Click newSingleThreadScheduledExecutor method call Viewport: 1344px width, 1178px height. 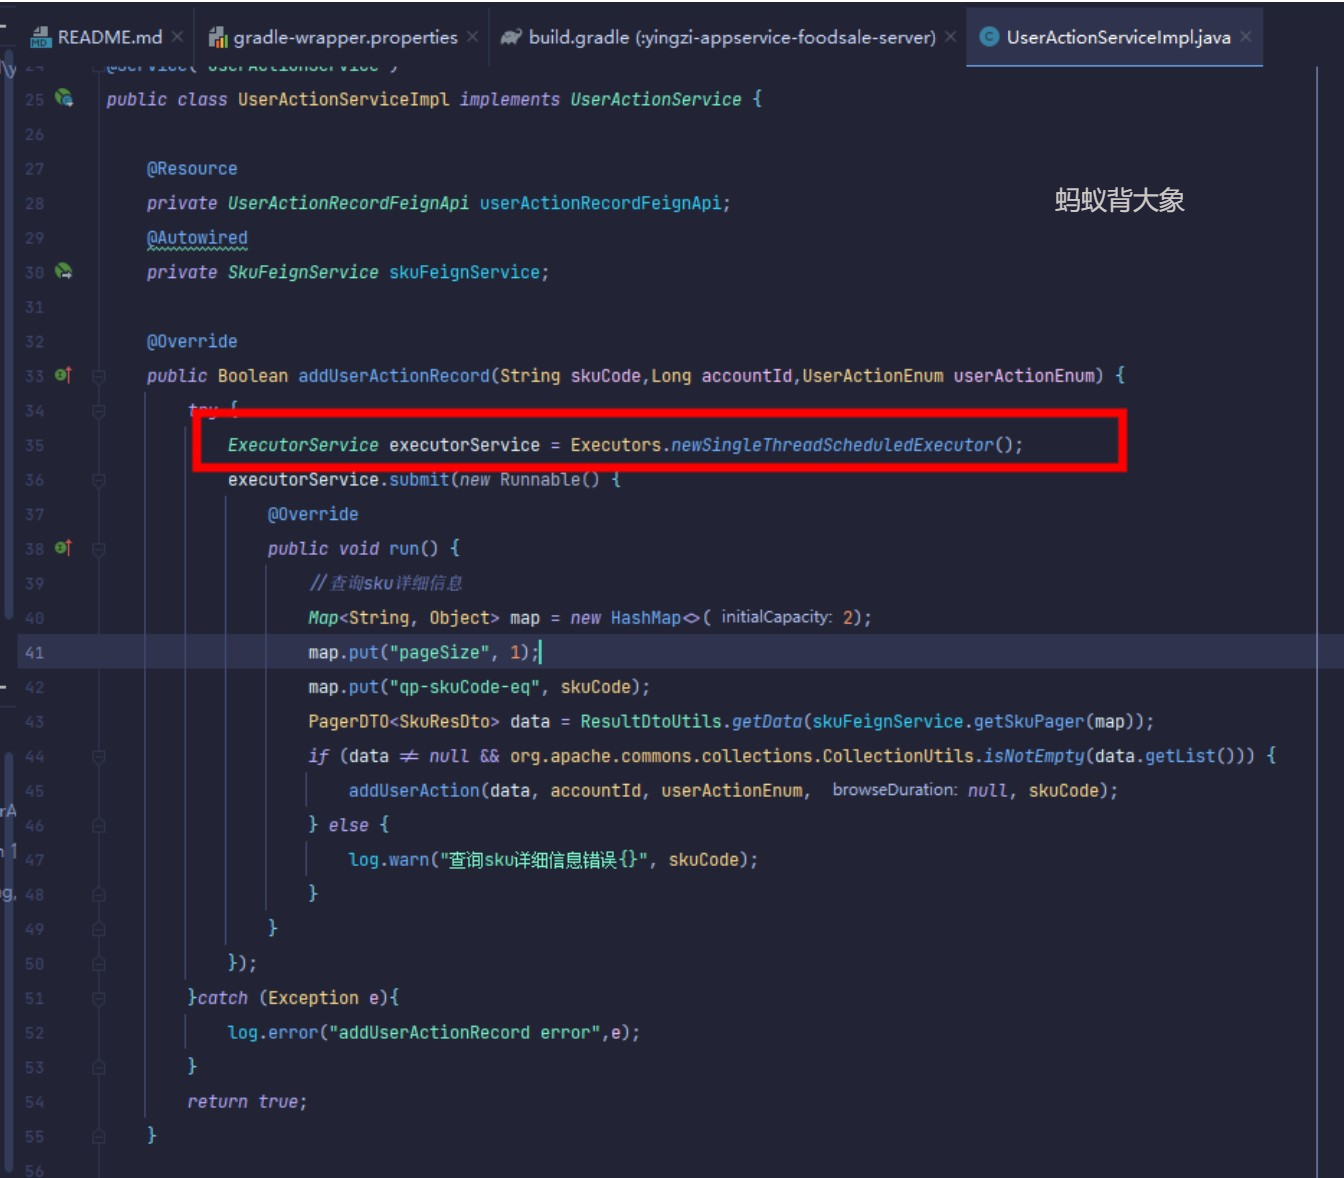coord(832,445)
